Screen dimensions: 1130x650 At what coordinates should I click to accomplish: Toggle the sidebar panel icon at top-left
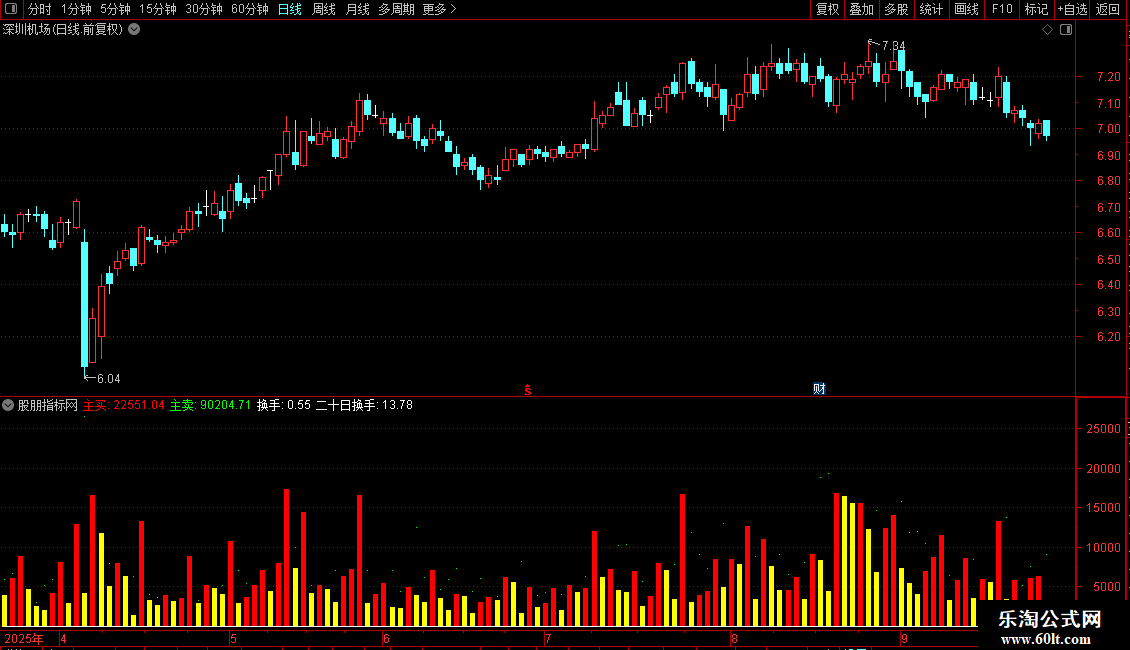[x=11, y=9]
